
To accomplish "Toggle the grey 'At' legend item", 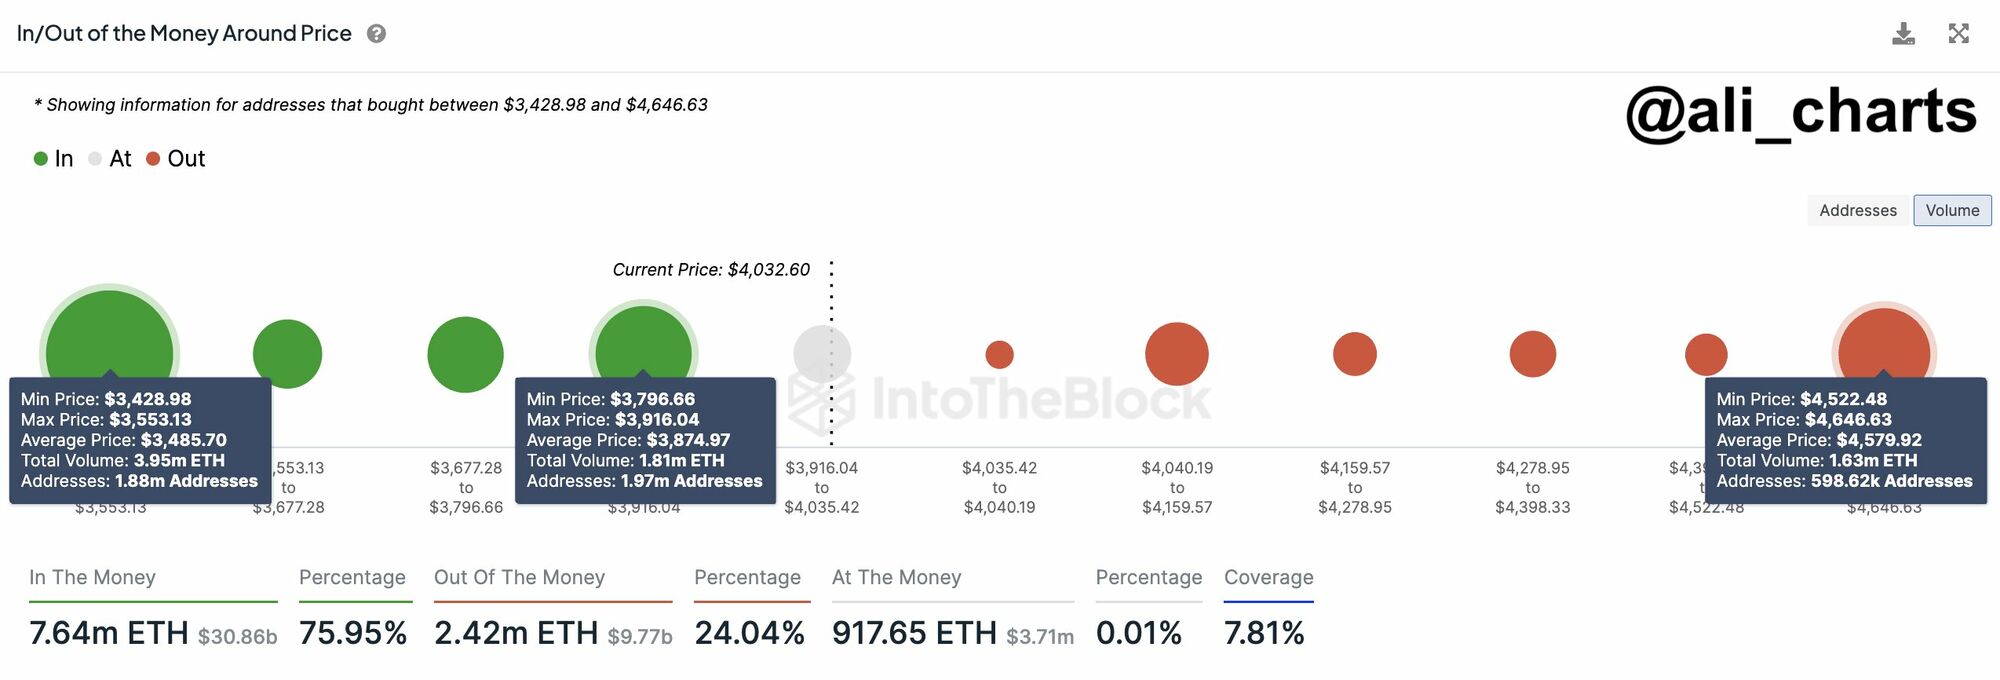I will pyautogui.click(x=110, y=159).
